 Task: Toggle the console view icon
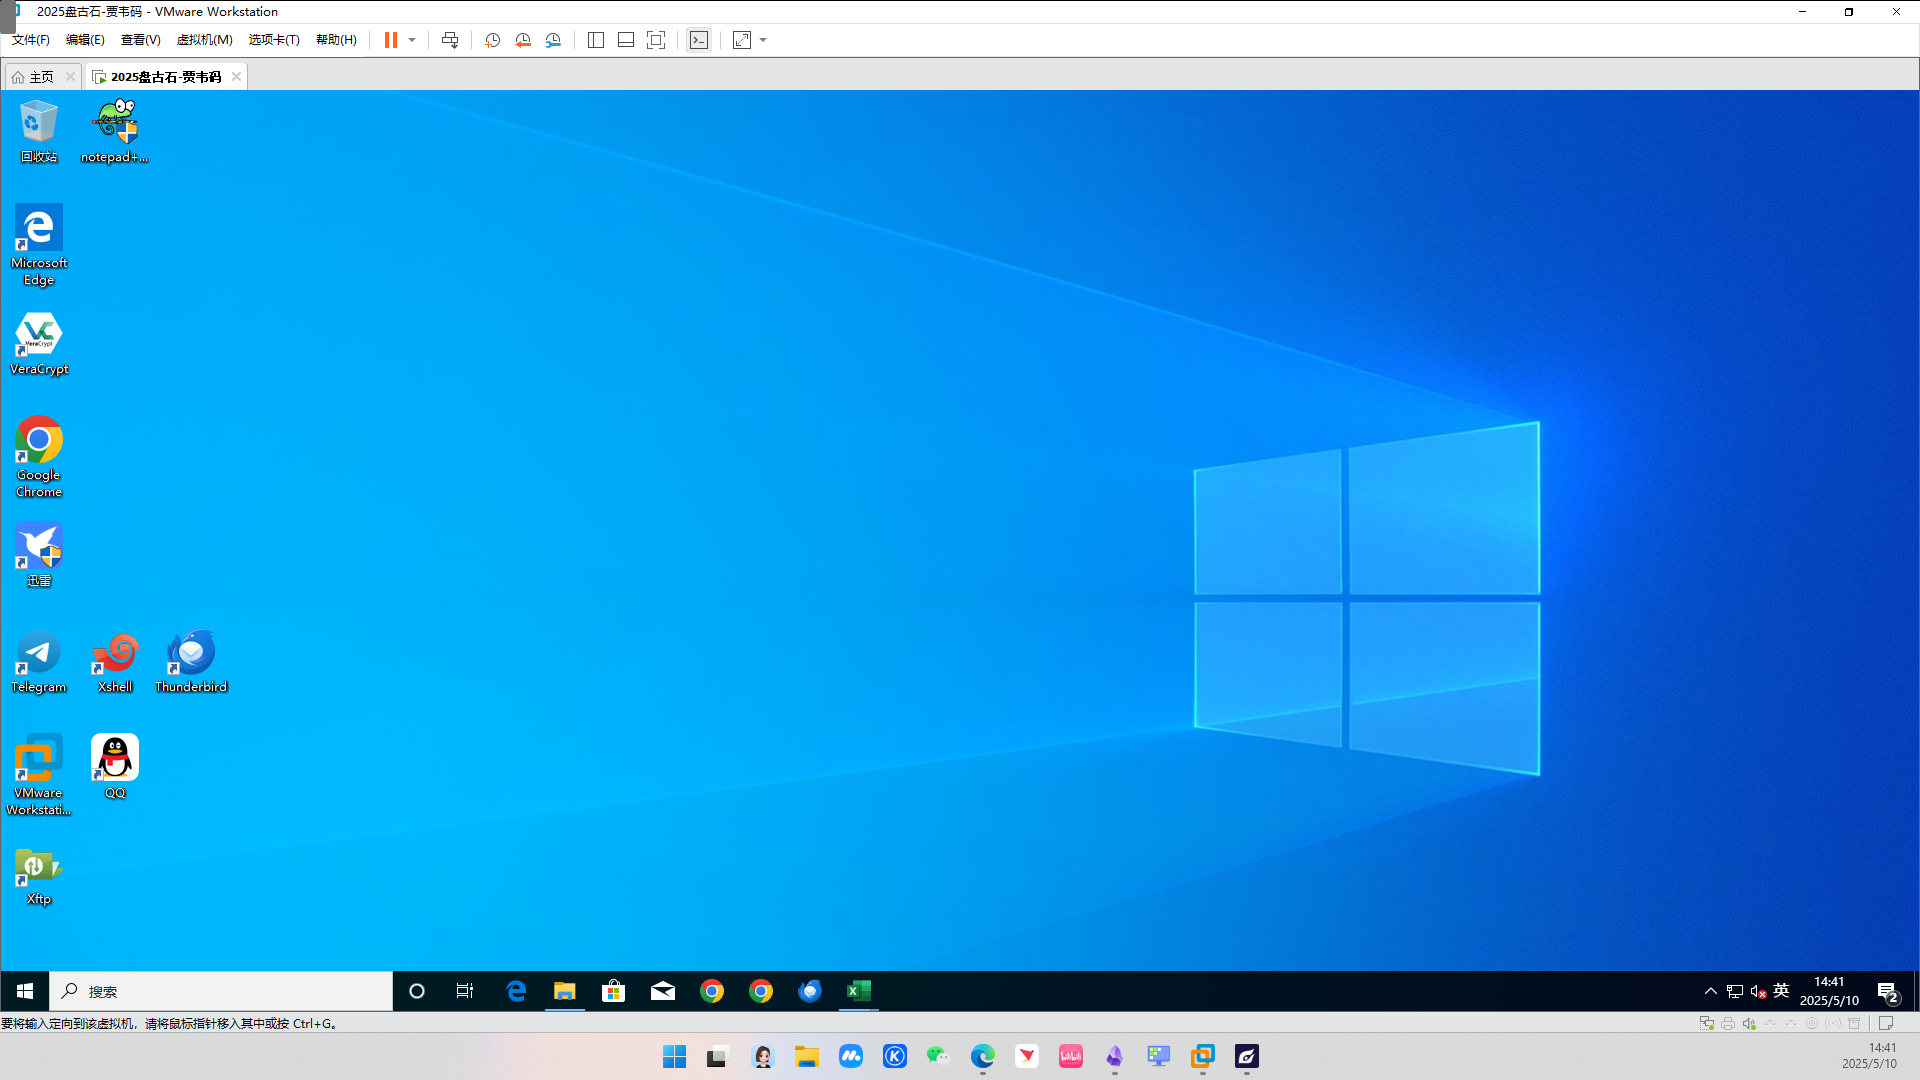[x=699, y=40]
